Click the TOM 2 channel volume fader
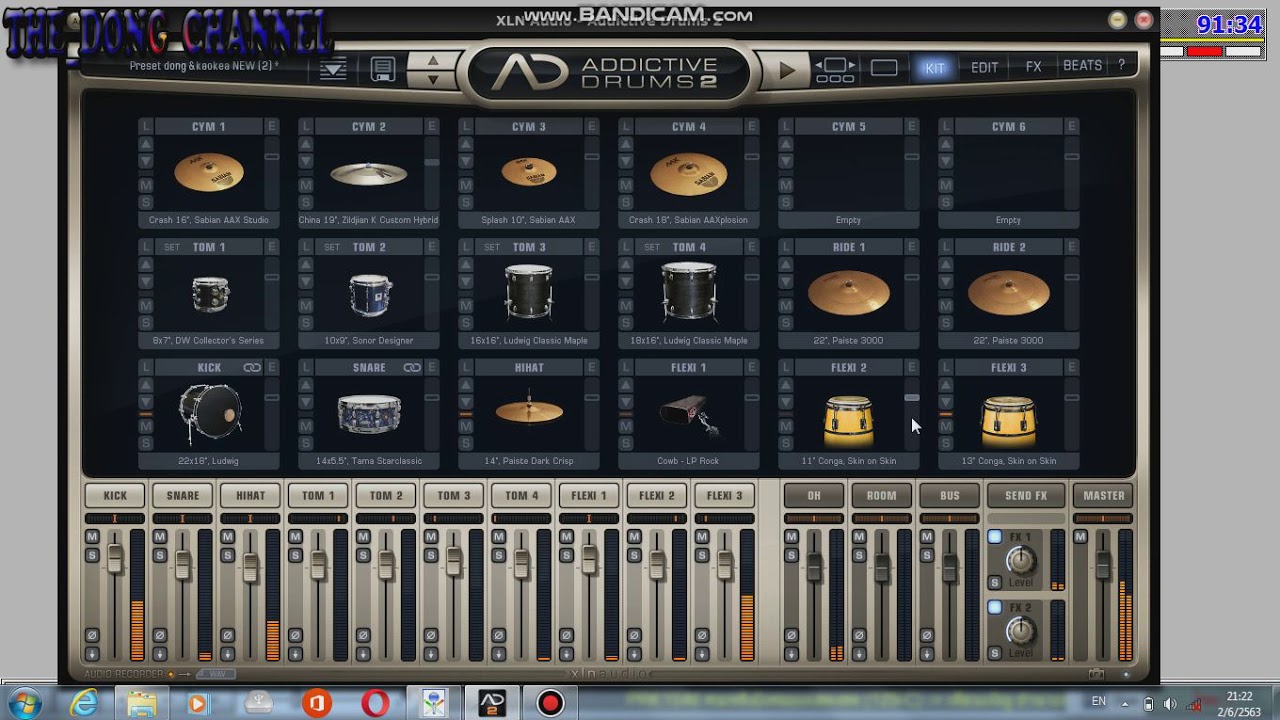 (386, 565)
